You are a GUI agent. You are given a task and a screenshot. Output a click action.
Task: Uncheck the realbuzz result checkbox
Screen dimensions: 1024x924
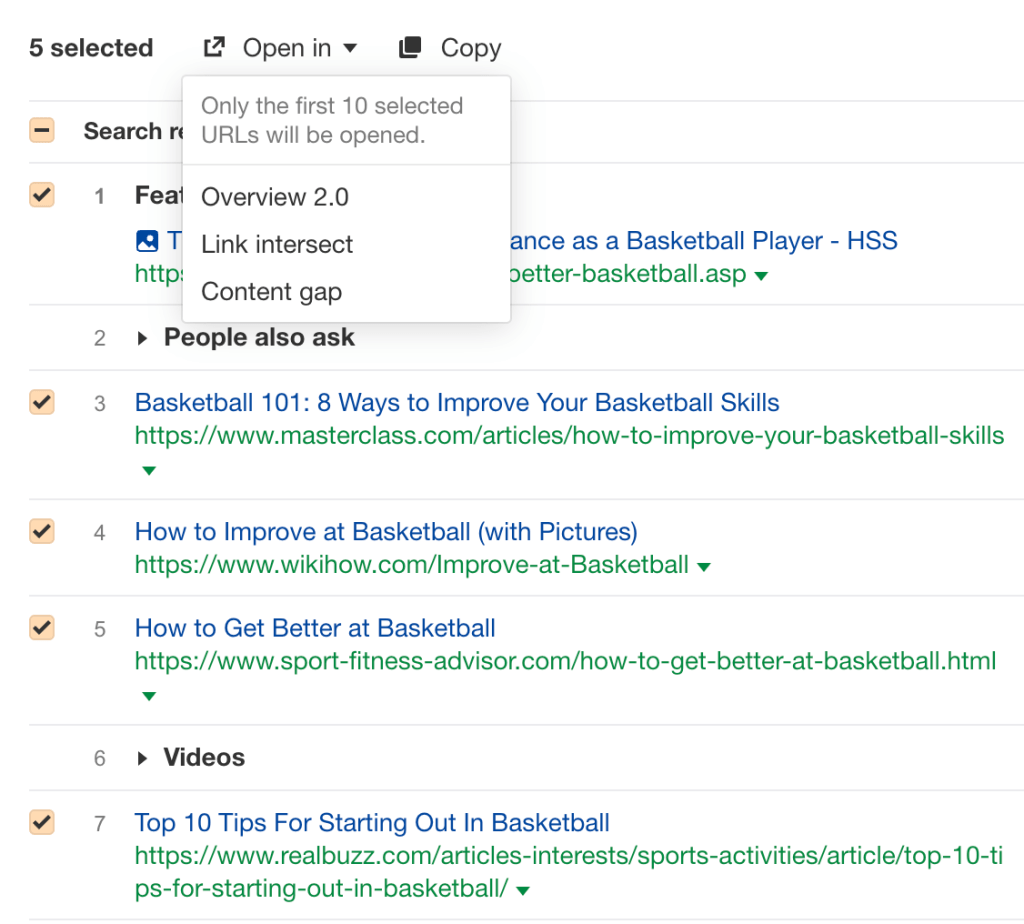[x=41, y=823]
